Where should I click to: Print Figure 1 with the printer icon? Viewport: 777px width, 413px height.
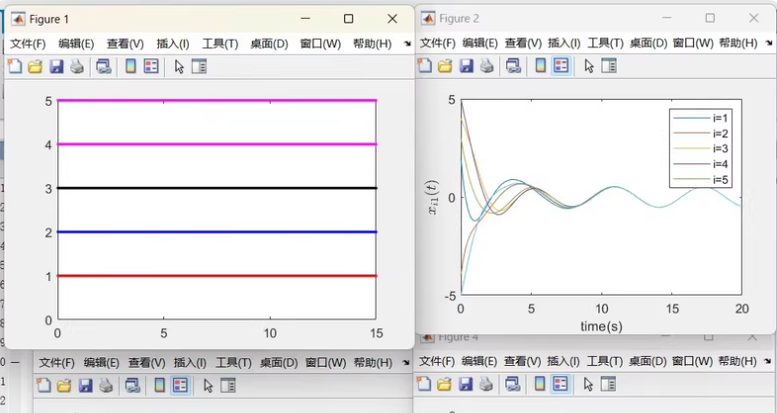[77, 66]
